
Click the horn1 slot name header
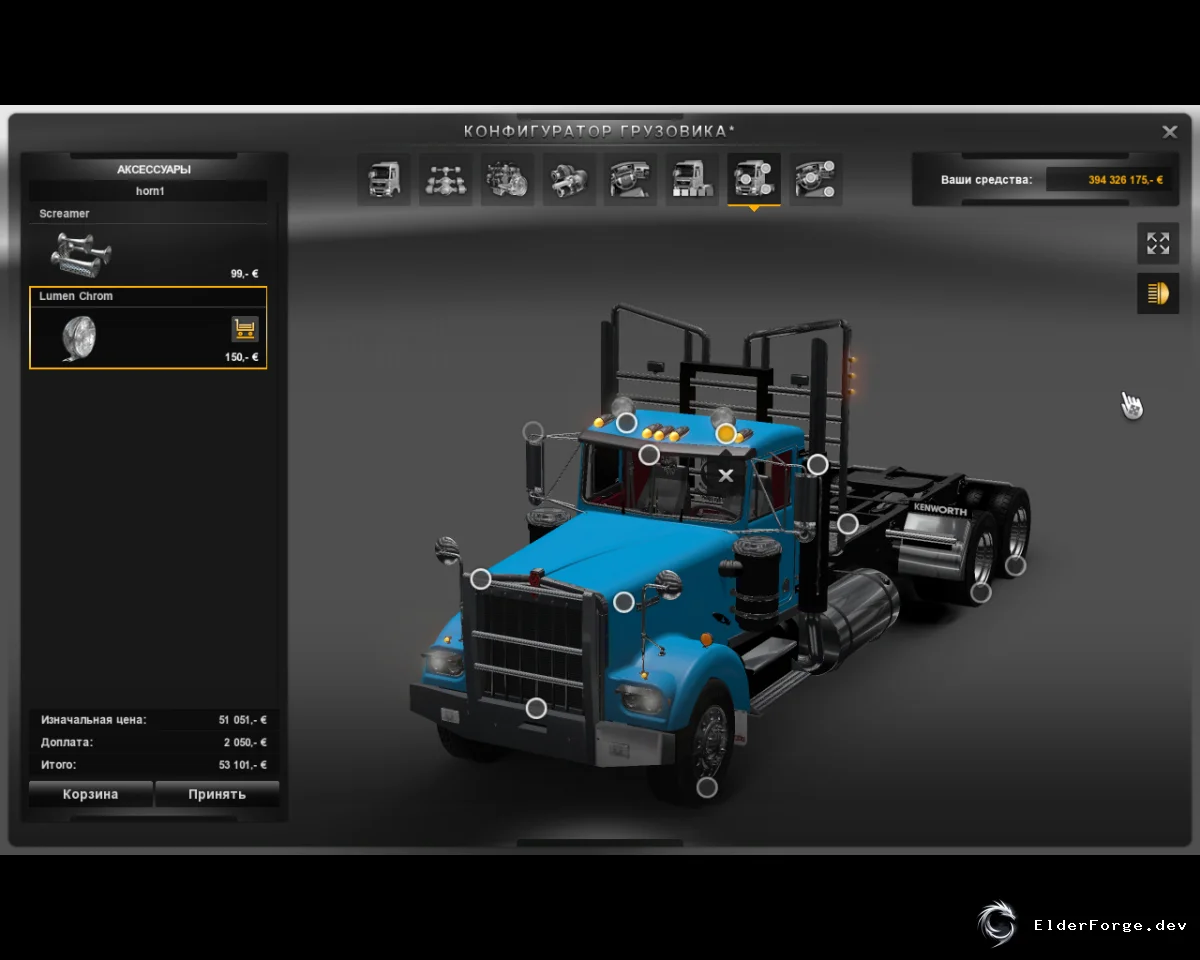(x=149, y=191)
